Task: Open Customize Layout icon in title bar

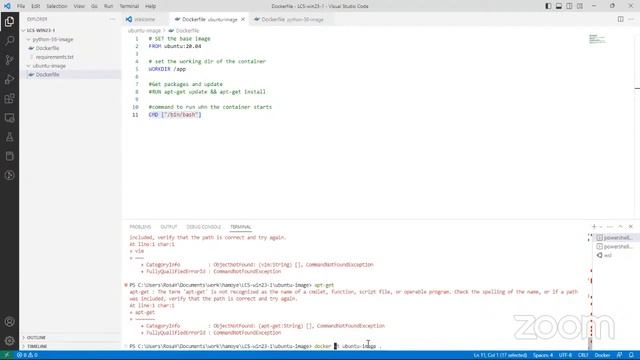Action: point(580,6)
